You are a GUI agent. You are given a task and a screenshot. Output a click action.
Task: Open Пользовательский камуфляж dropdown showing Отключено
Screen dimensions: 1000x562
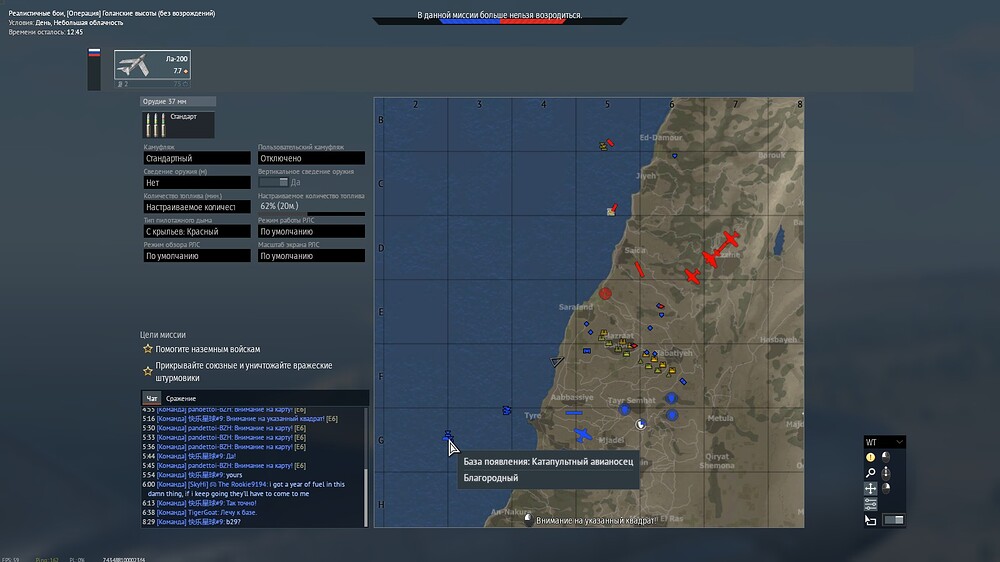tap(311, 158)
